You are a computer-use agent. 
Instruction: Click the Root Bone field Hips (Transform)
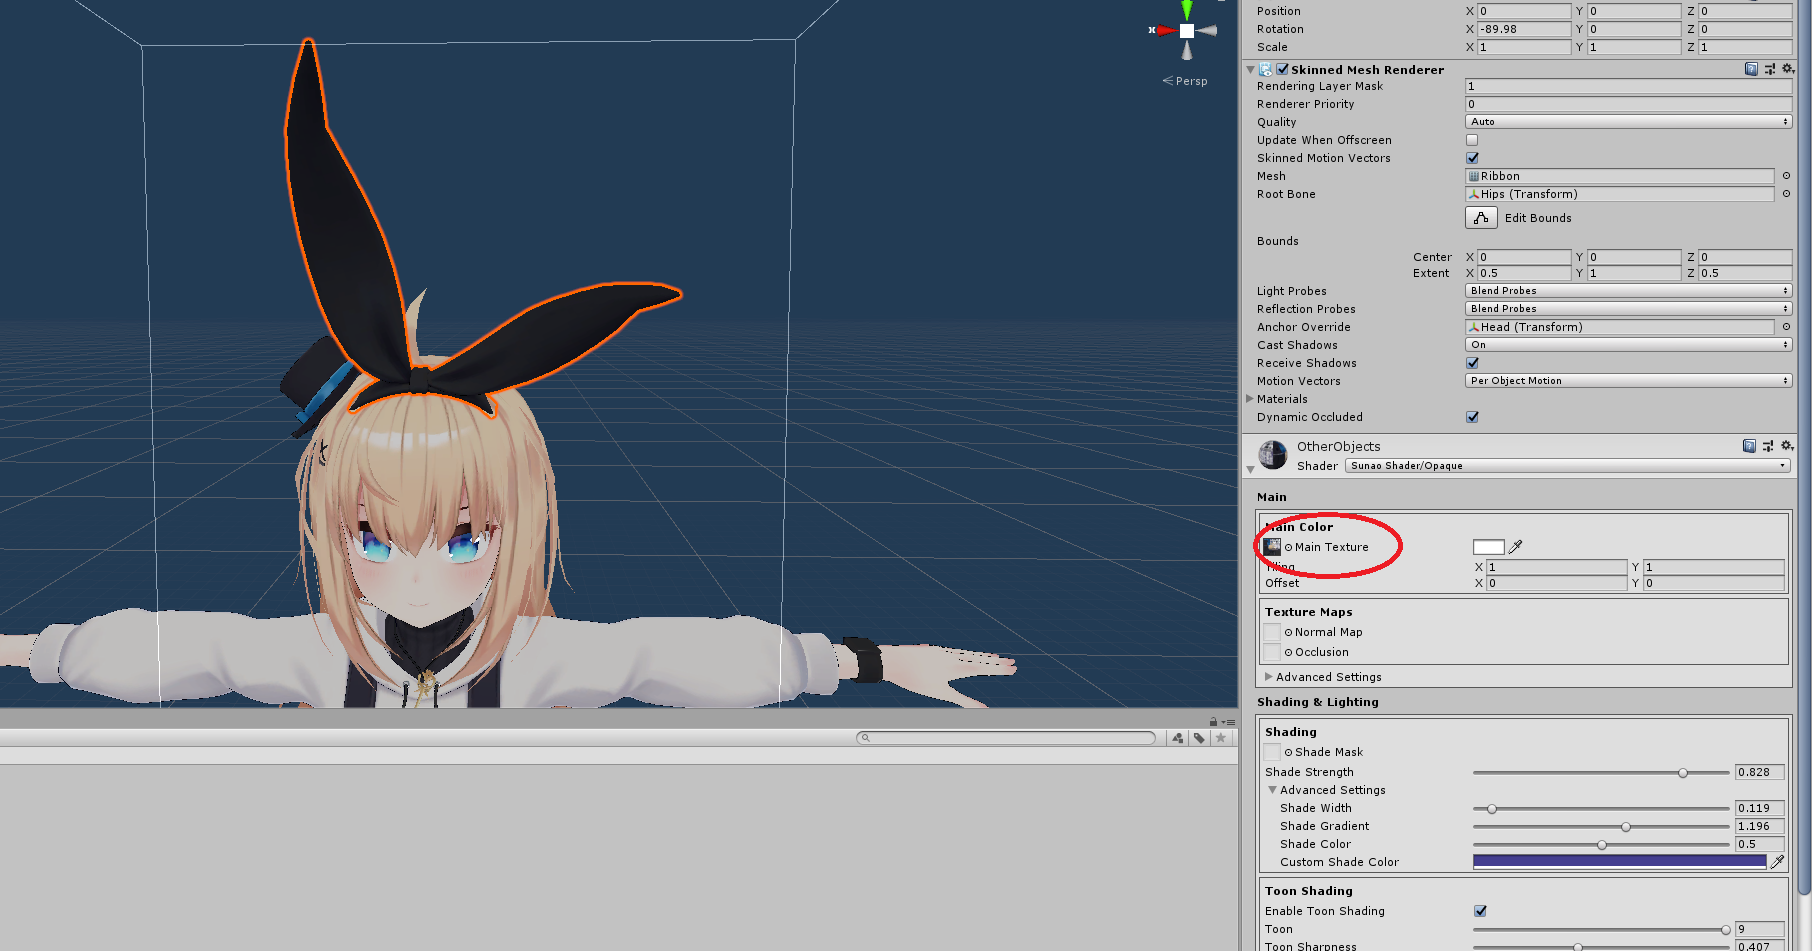(x=1619, y=194)
